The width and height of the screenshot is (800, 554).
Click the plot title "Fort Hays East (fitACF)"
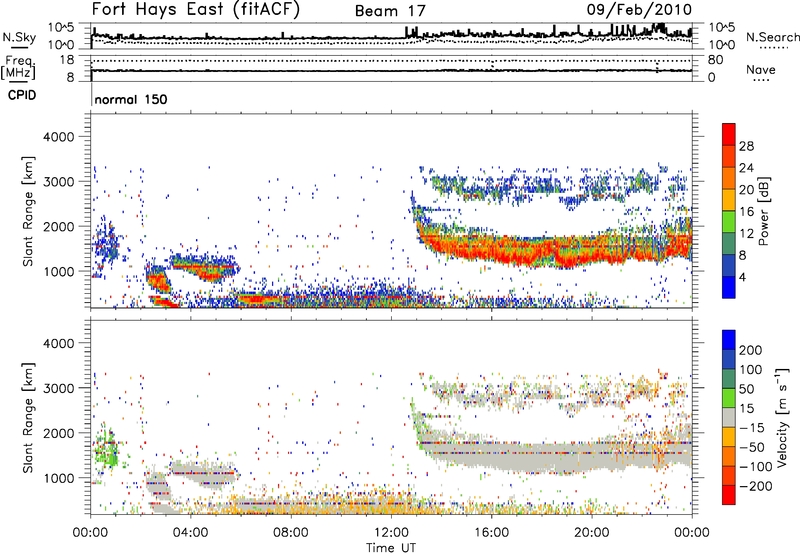[195, 9]
